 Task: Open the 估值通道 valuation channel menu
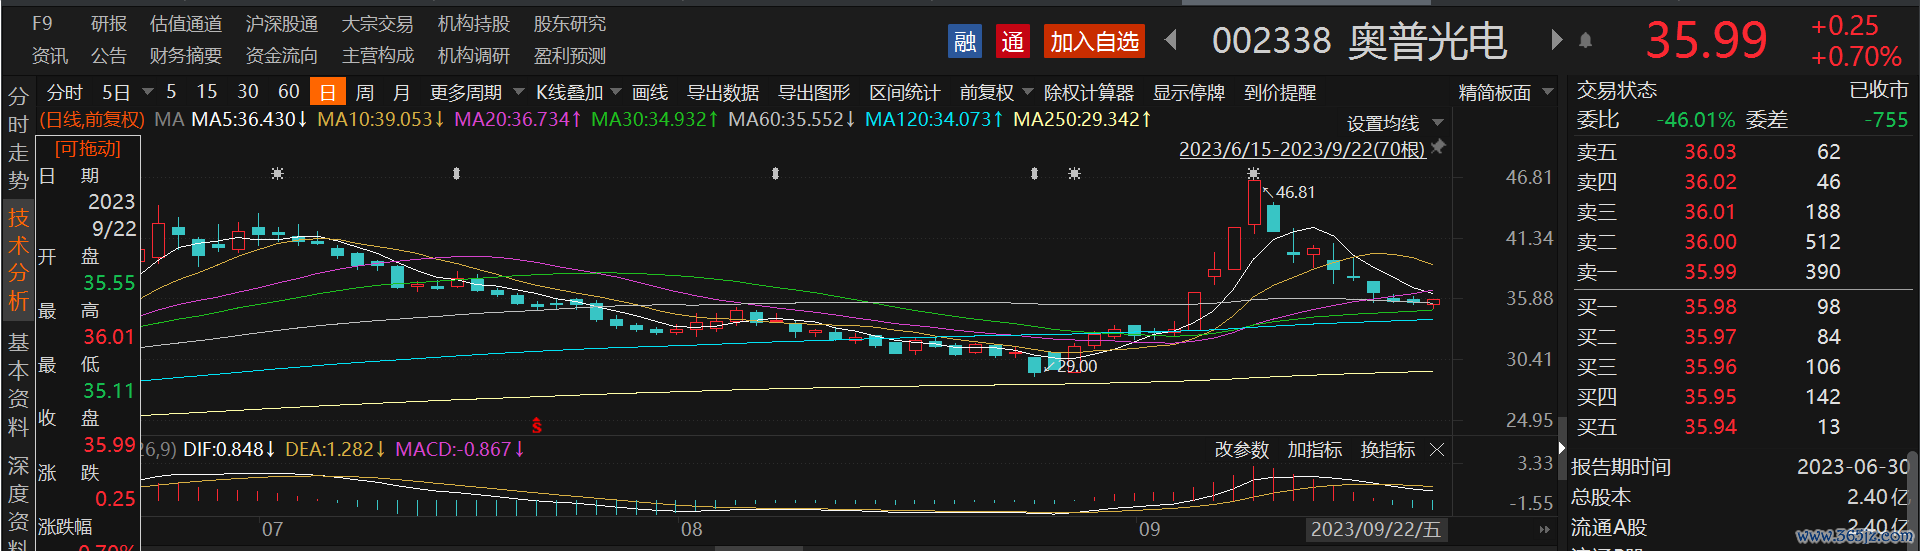(x=186, y=23)
